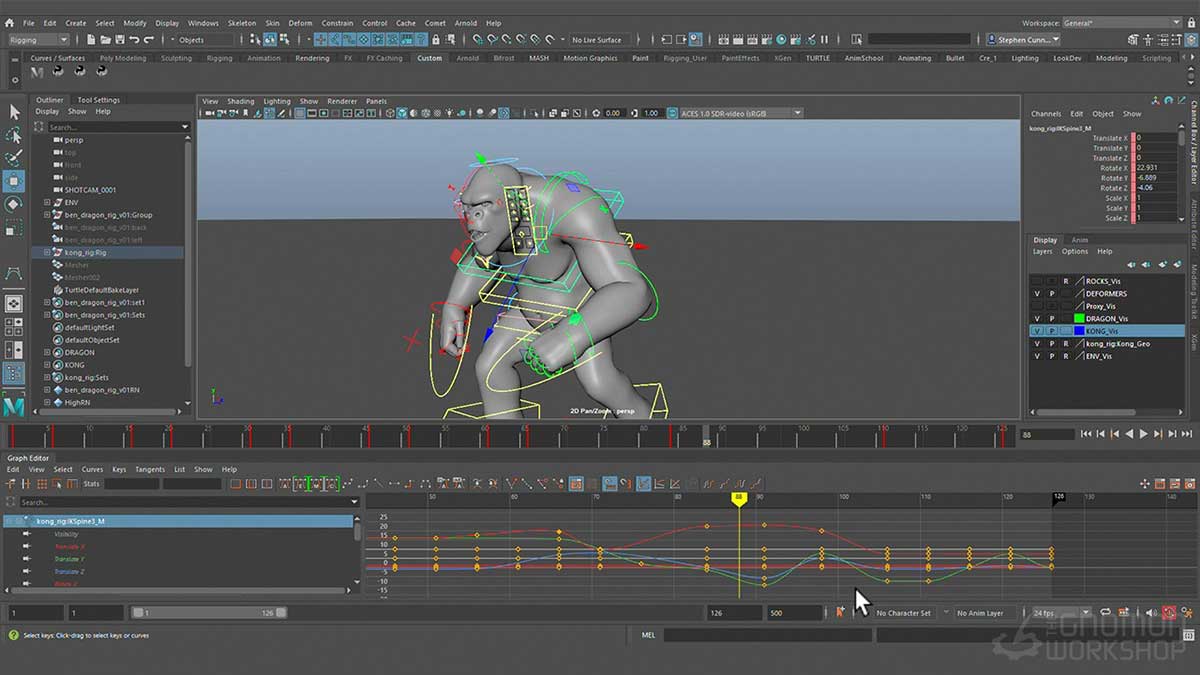Image resolution: width=1200 pixels, height=675 pixels.
Task: Switch to the Anim tab in the layer panel
Action: [x=1079, y=240]
